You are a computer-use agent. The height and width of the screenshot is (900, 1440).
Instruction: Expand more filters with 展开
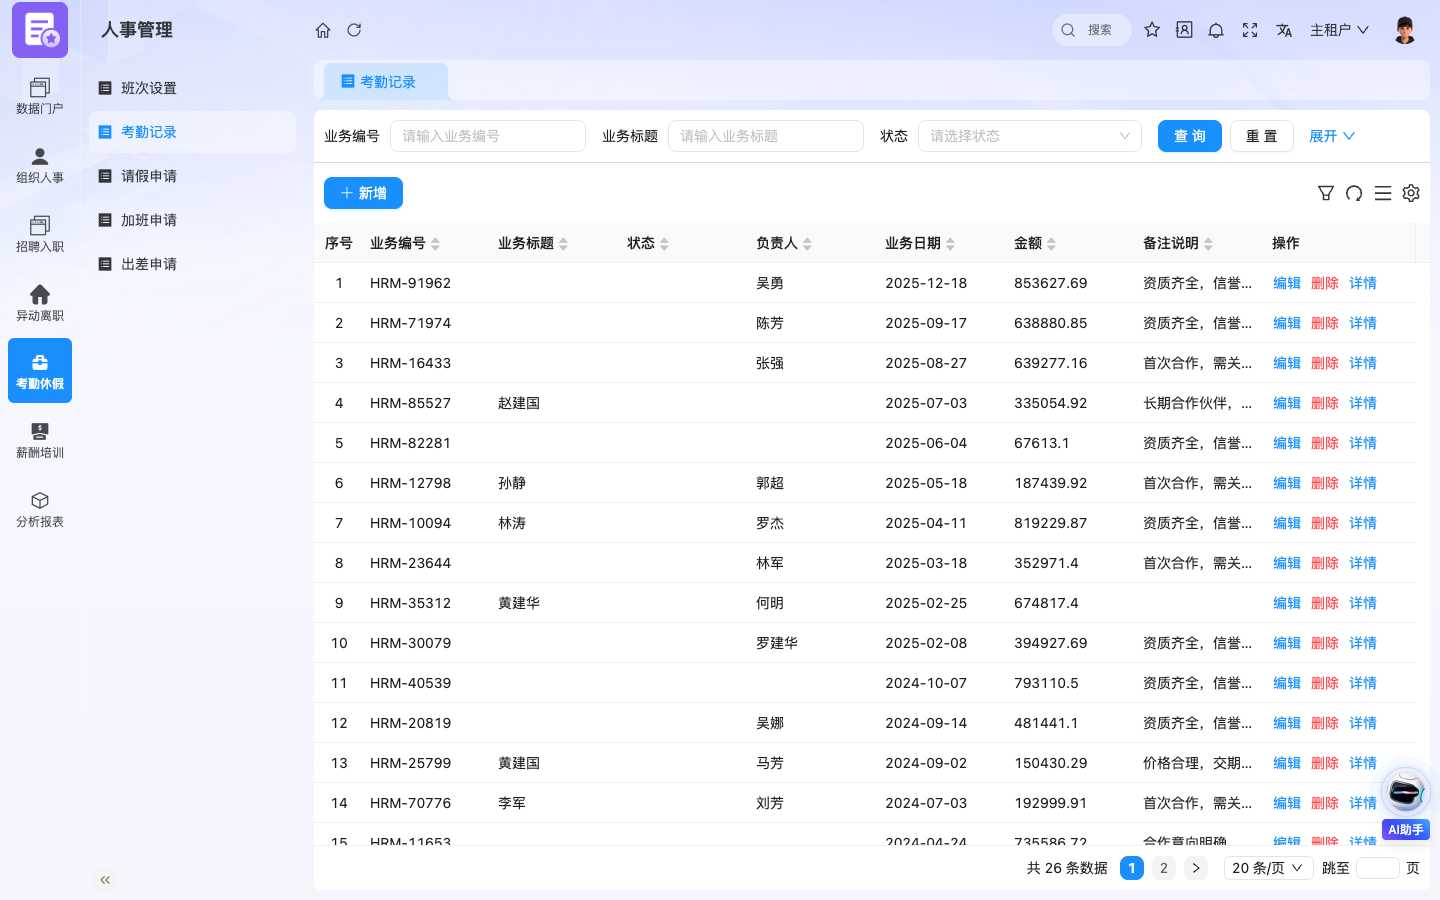pyautogui.click(x=1332, y=136)
